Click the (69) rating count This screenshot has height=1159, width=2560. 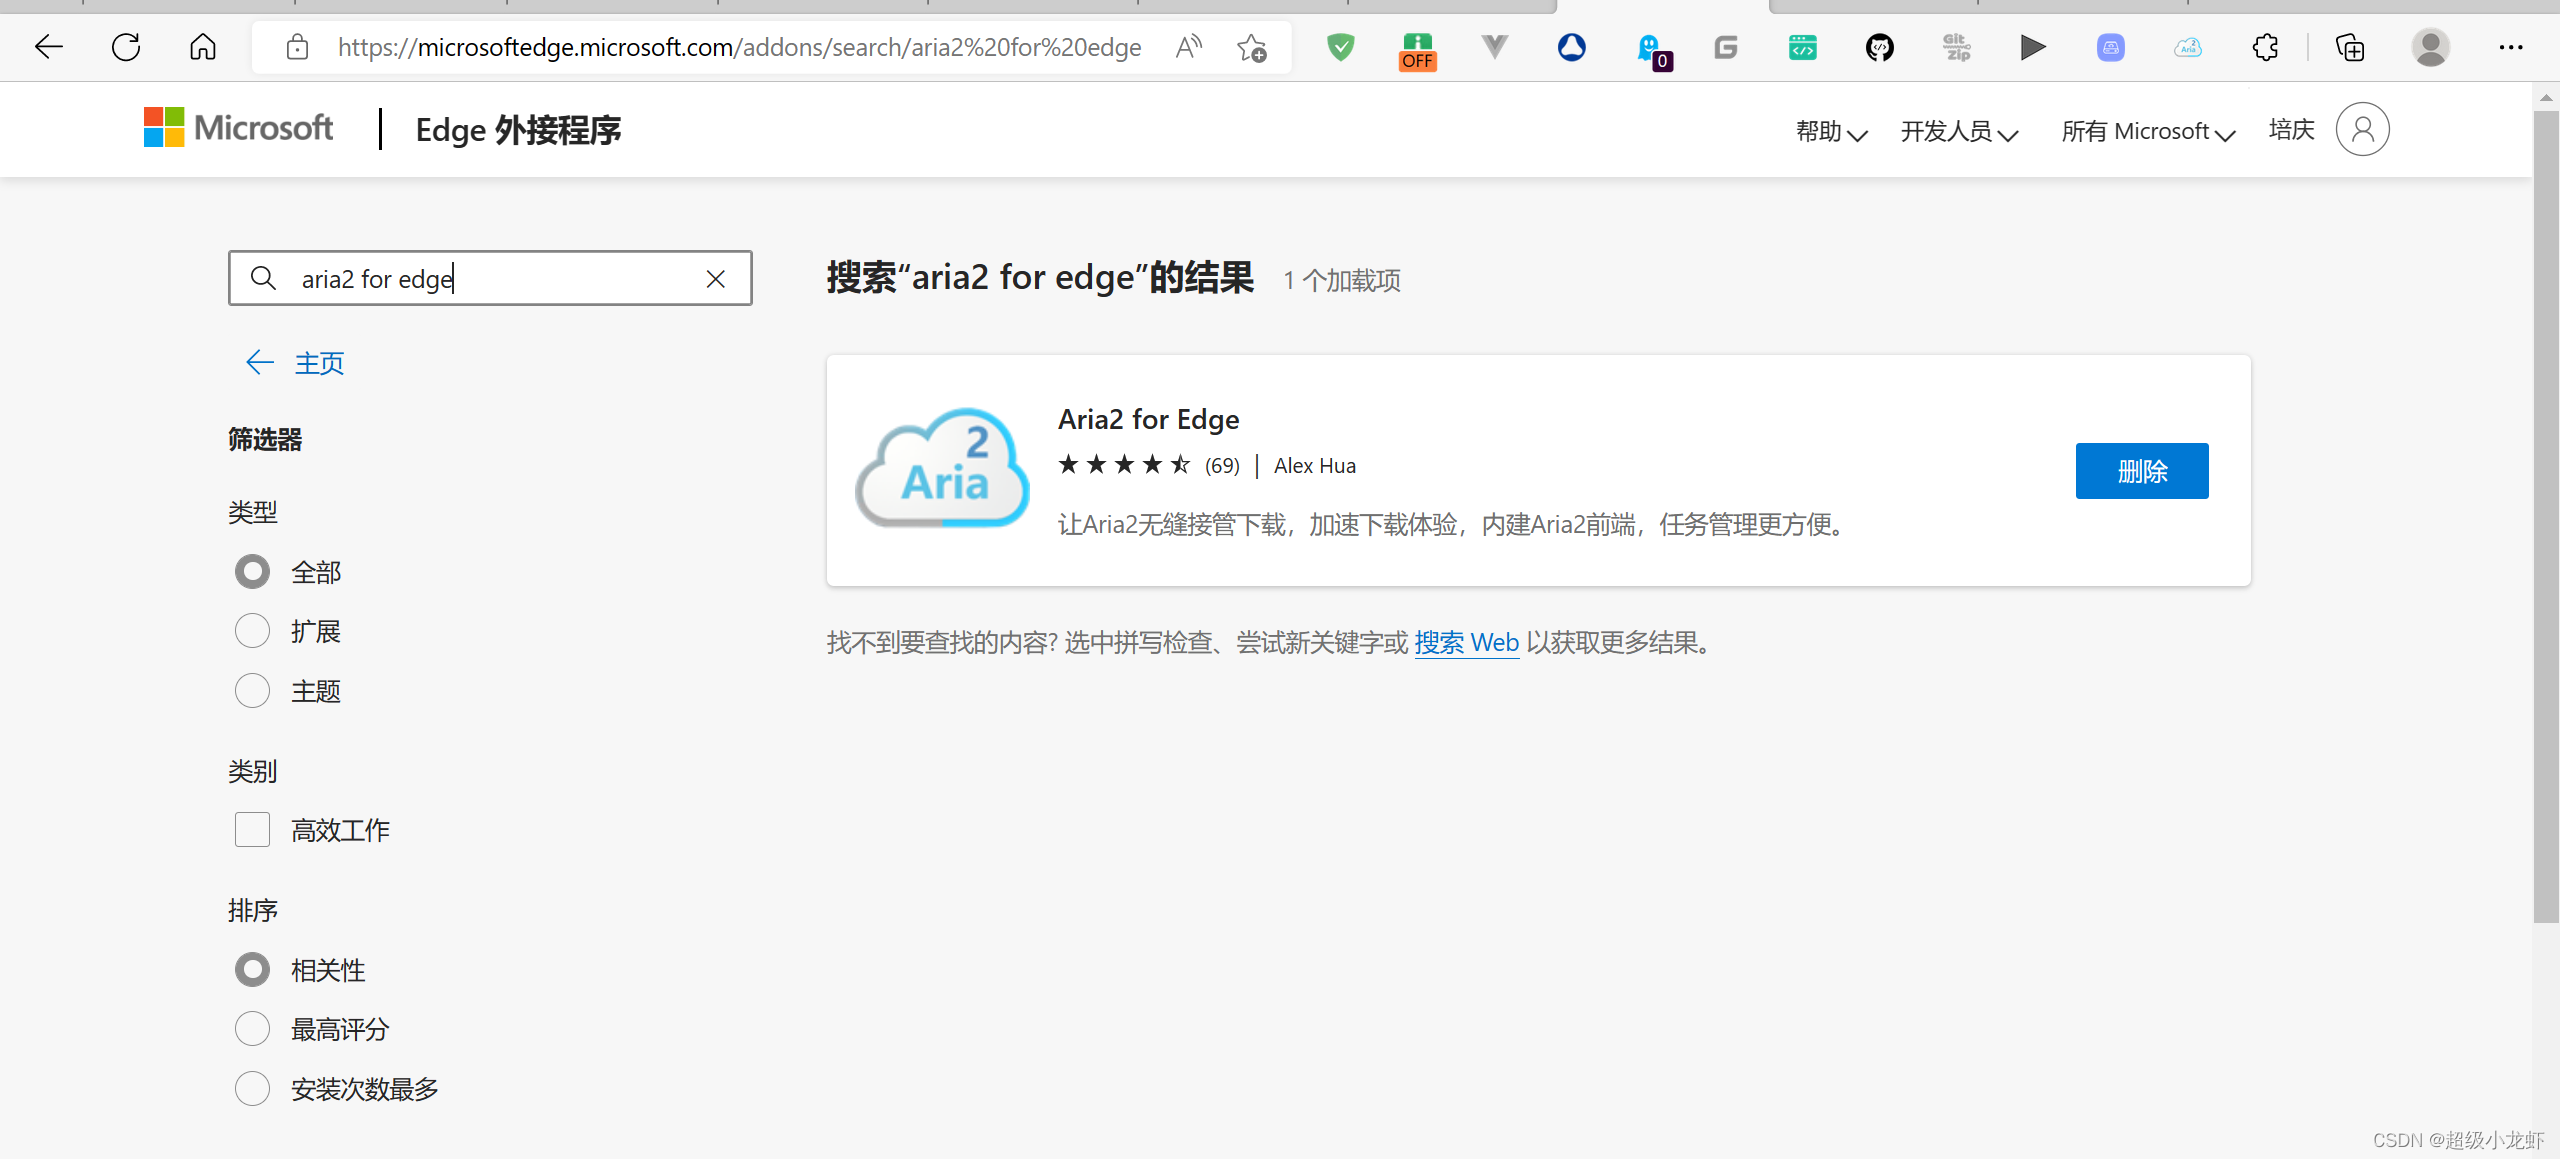click(1222, 466)
